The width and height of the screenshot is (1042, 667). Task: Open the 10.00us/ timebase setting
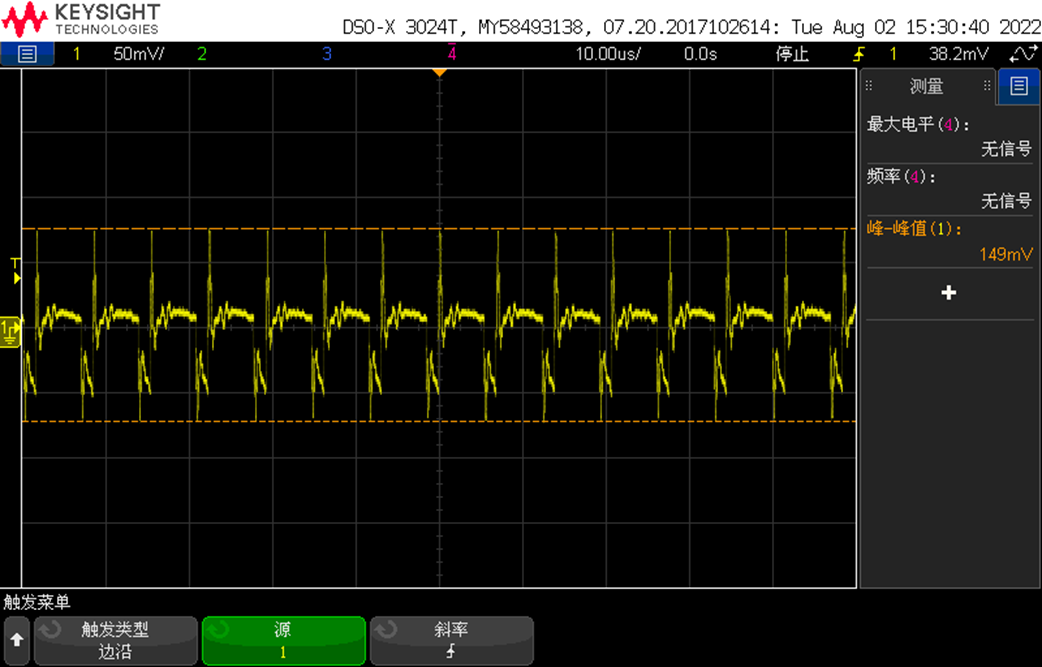coord(608,54)
